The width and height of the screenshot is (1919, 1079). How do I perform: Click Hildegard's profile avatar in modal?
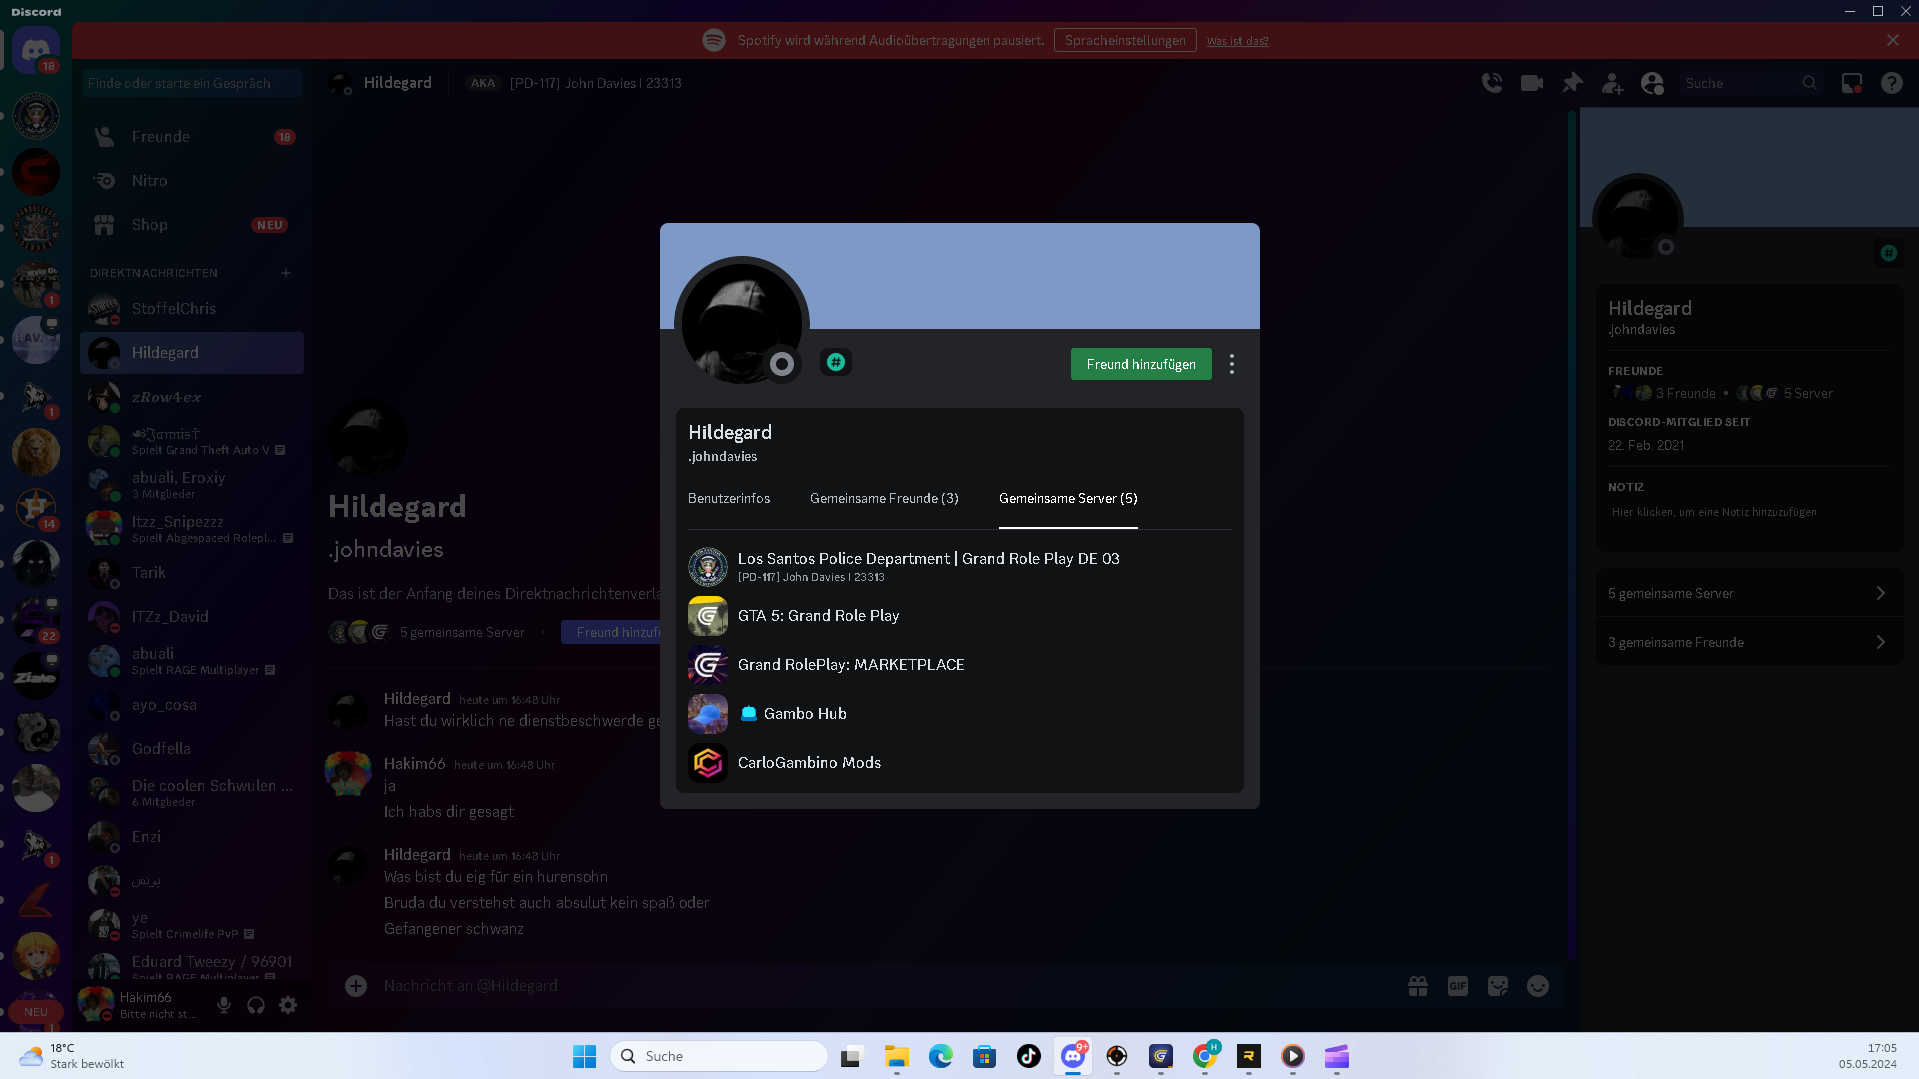pyautogui.click(x=741, y=322)
